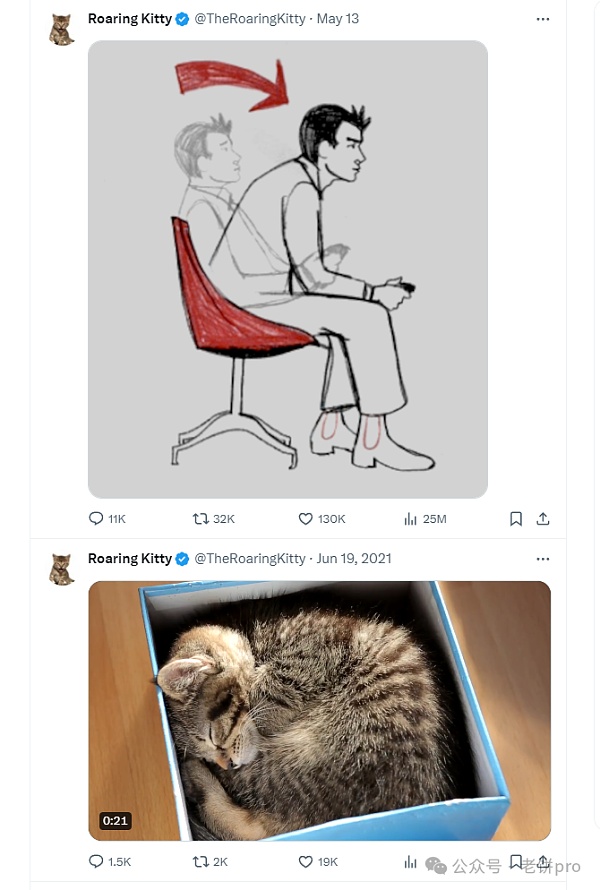This screenshot has height=890, width=600.
Task: Play the sleeping kitten video
Action: click(x=319, y=710)
